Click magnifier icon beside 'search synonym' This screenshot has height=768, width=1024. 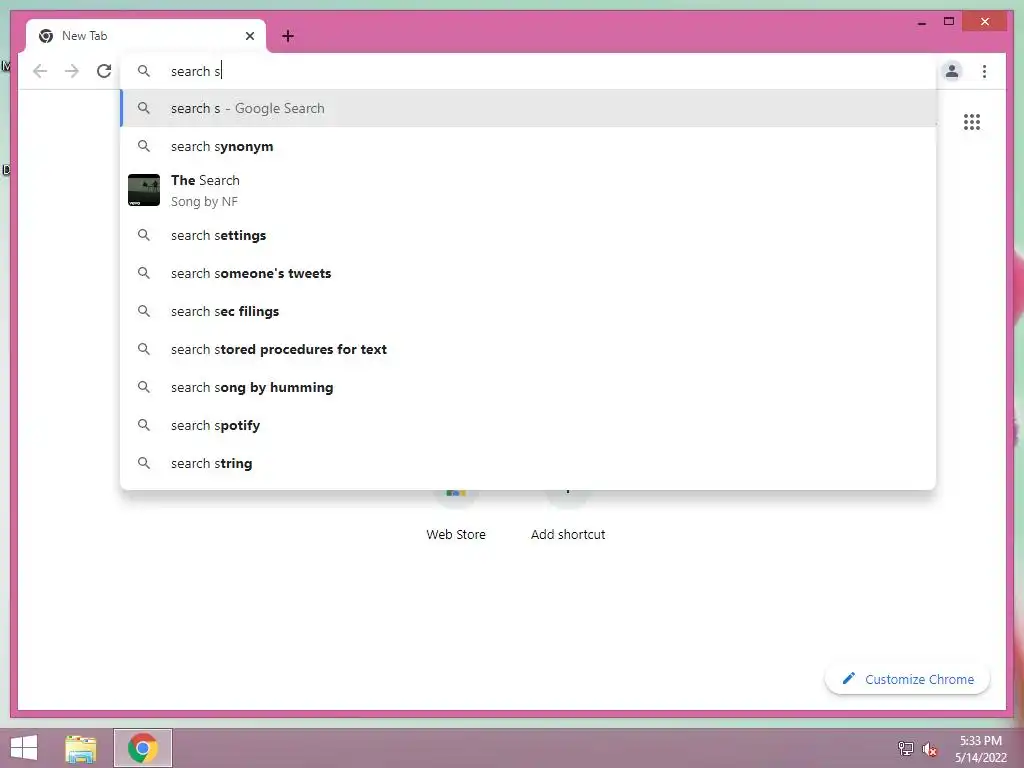[x=144, y=146]
